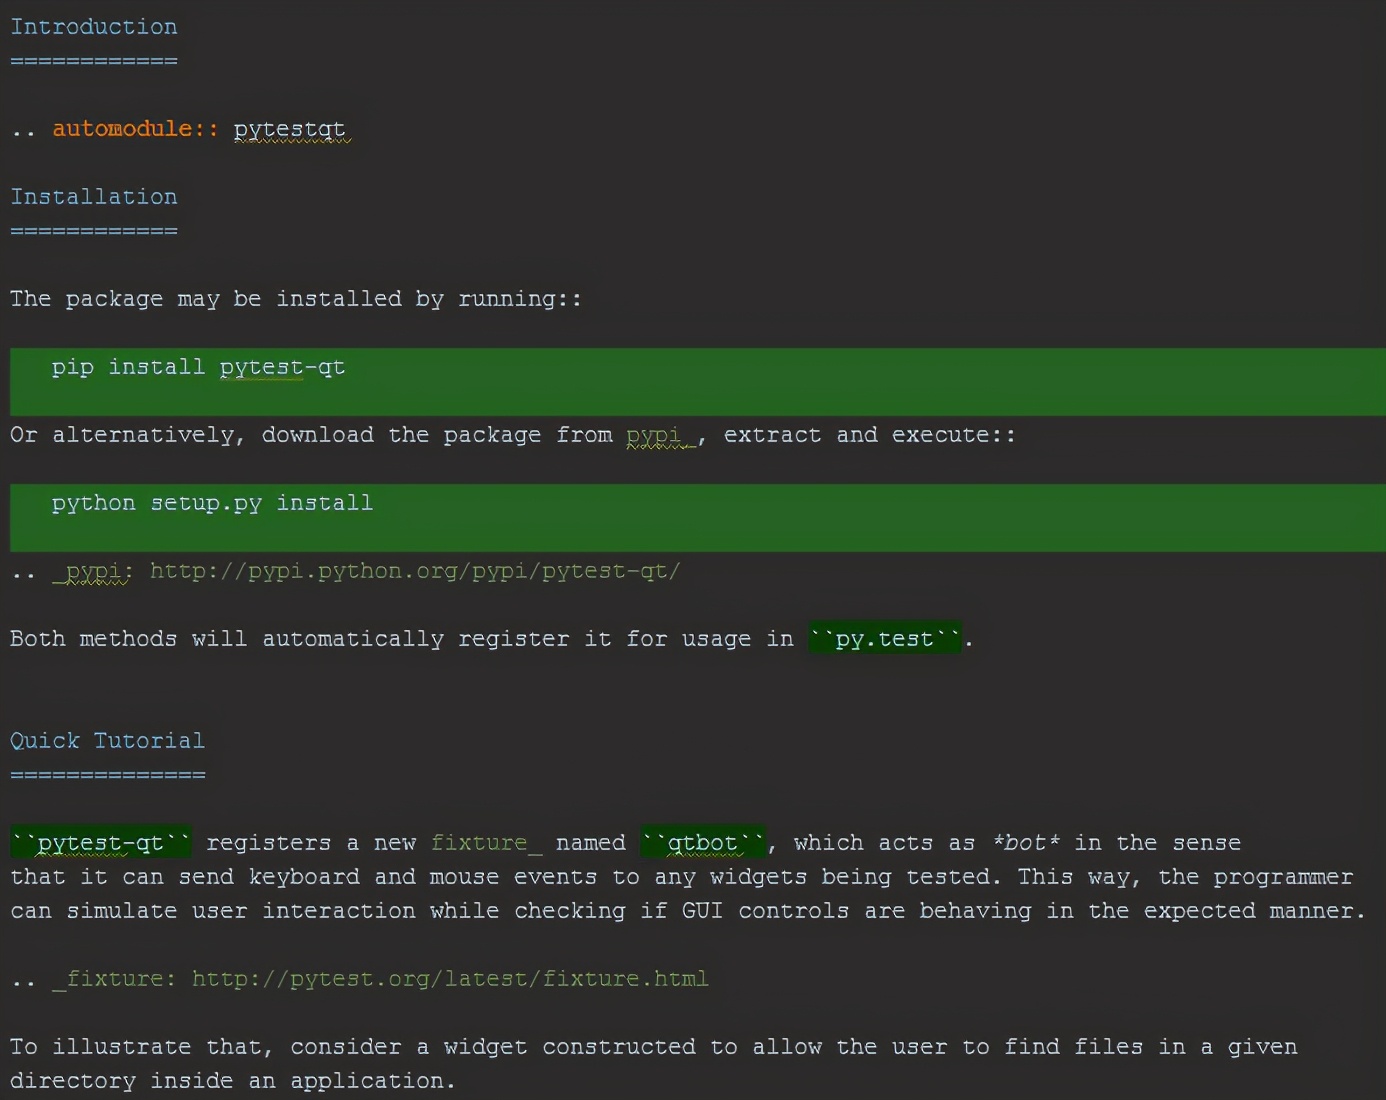Click the http://pypi.python.org/pypi/pytest-qt/ URL
The height and width of the screenshot is (1100, 1386).
point(414,571)
